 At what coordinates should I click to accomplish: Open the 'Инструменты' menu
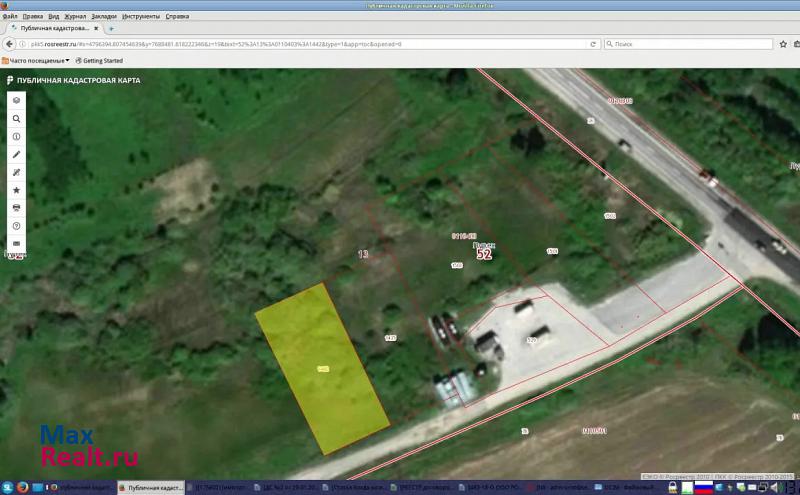click(x=141, y=17)
